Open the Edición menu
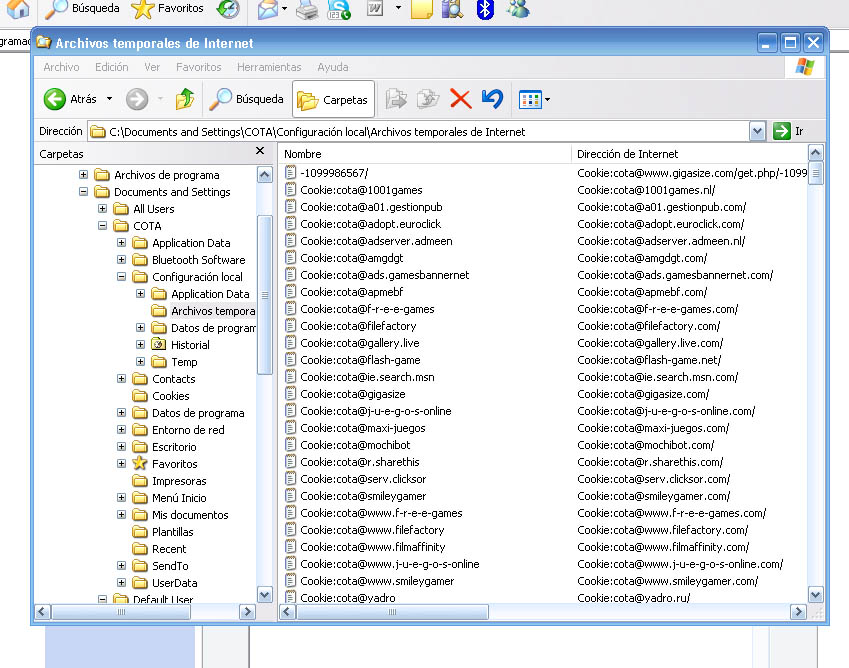849x668 pixels. pyautogui.click(x=112, y=67)
